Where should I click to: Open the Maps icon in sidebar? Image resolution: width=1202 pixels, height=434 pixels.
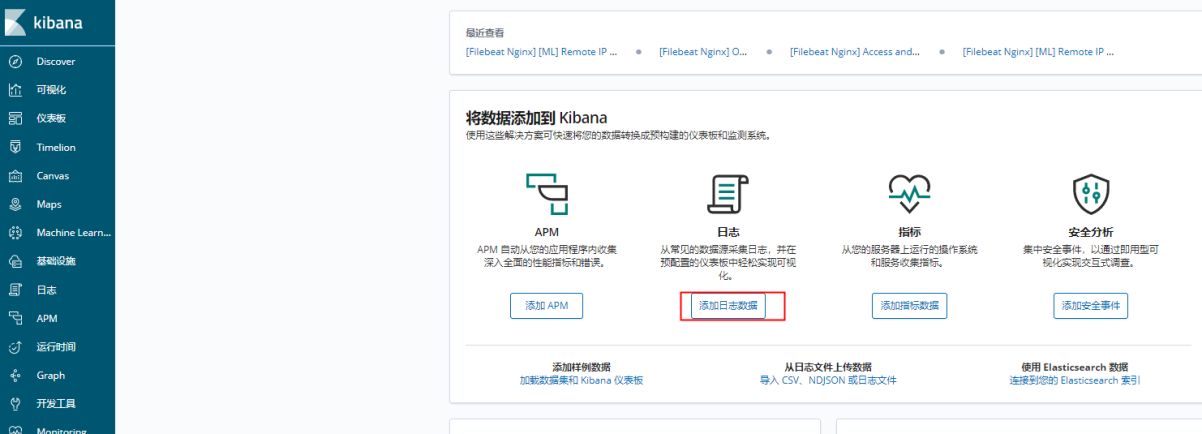click(15, 204)
